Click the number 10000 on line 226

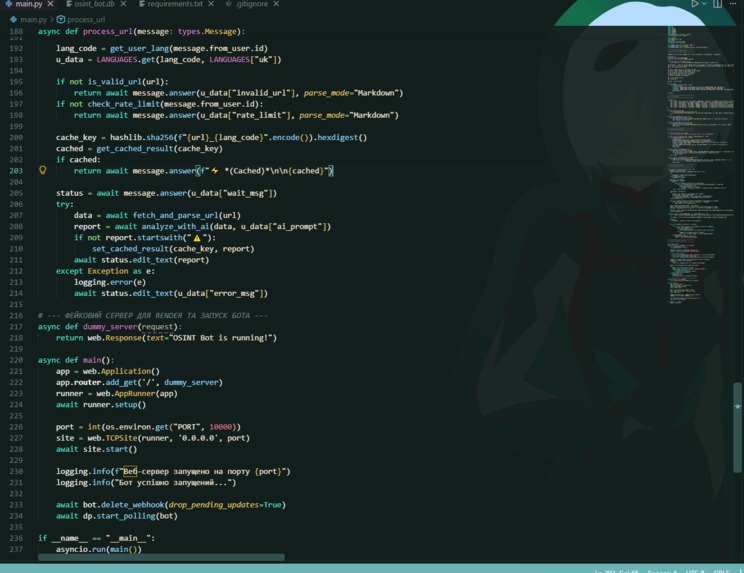[x=221, y=427]
